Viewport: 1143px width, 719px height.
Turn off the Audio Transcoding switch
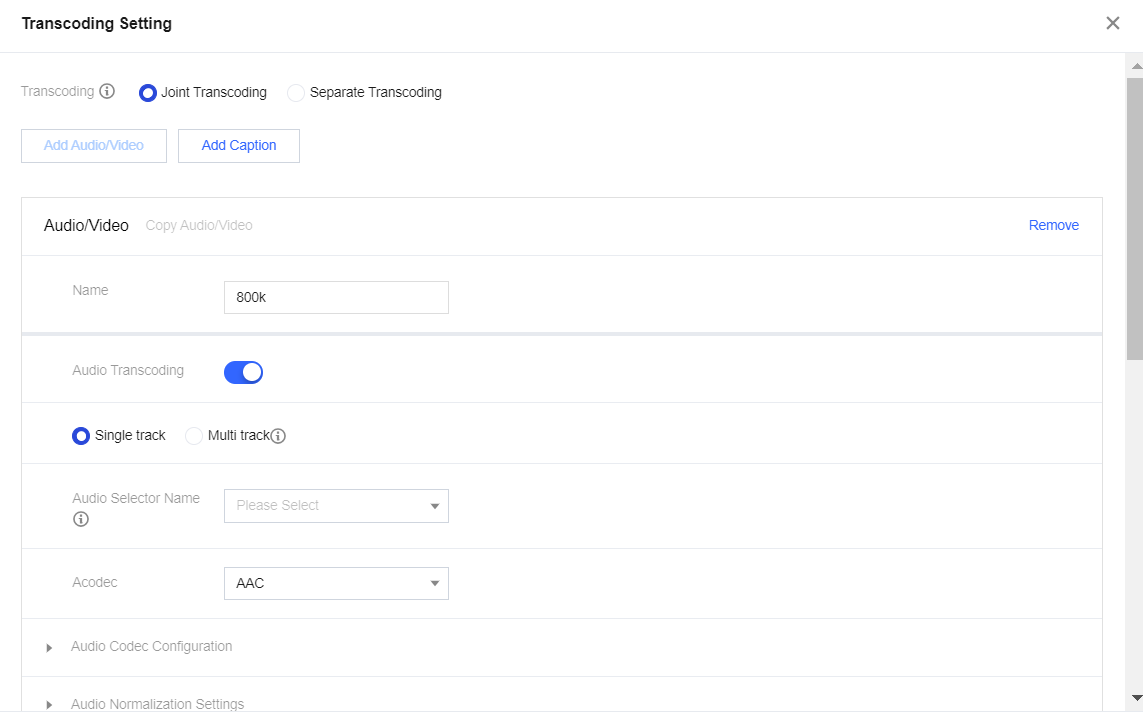[243, 372]
